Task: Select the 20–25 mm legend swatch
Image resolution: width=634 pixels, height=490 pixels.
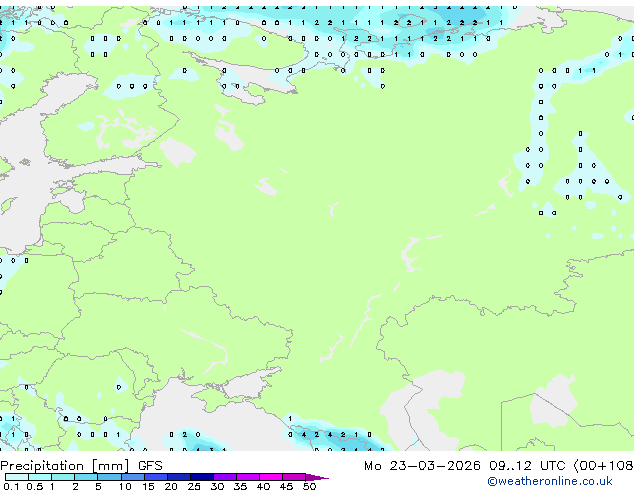Action: (179, 477)
